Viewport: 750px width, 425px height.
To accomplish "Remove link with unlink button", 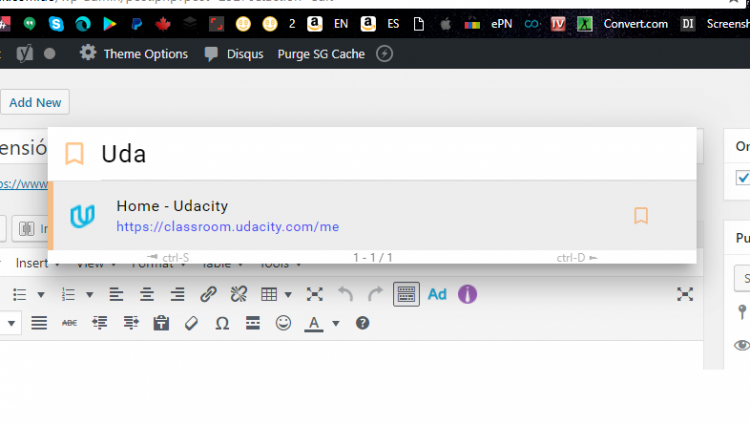I will [x=239, y=294].
